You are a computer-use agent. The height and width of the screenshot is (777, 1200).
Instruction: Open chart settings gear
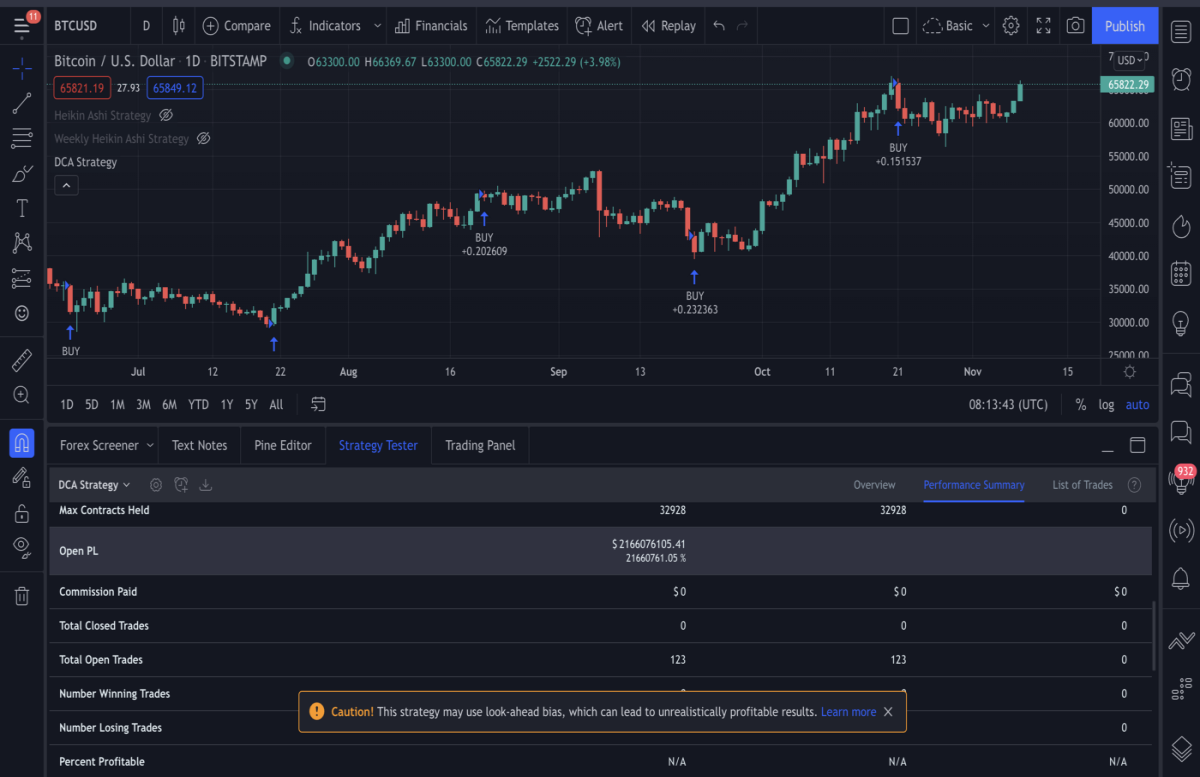click(1011, 26)
